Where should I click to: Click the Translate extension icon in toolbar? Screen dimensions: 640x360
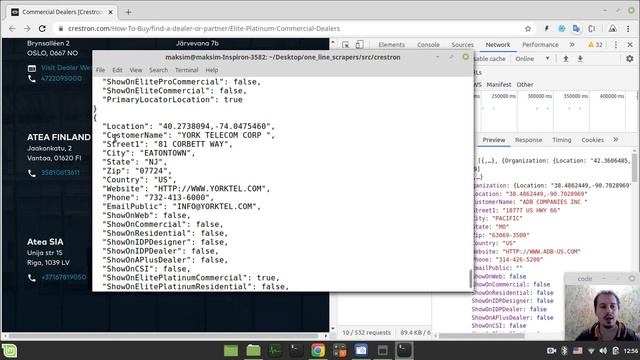(x=576, y=29)
